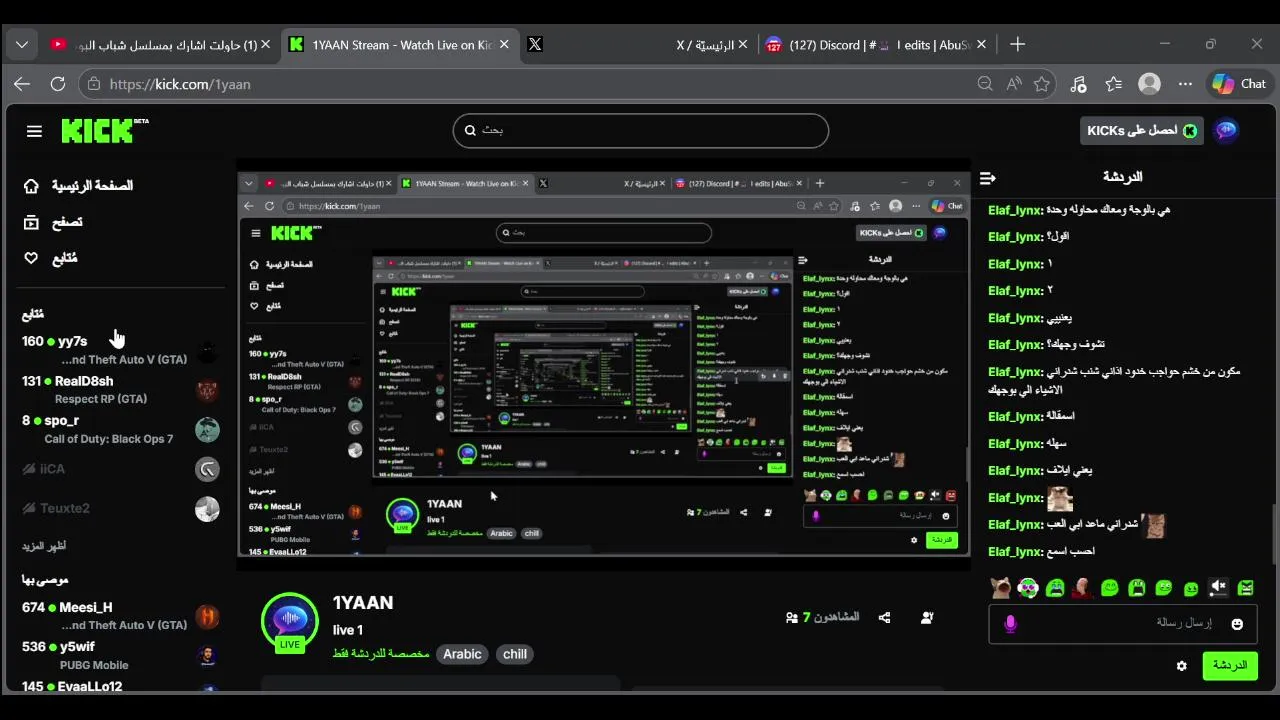Open Edge favorites list icon
This screenshot has width=1280, height=720.
pyautogui.click(x=1114, y=84)
